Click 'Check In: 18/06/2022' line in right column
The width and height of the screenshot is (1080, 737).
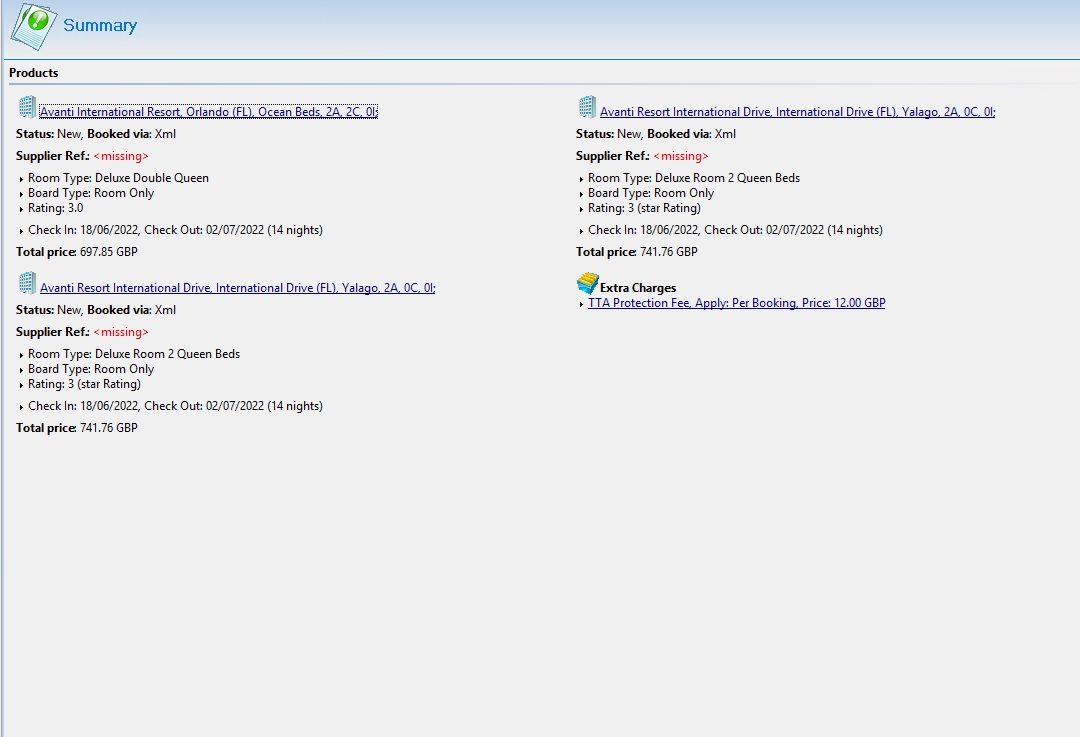(735, 230)
